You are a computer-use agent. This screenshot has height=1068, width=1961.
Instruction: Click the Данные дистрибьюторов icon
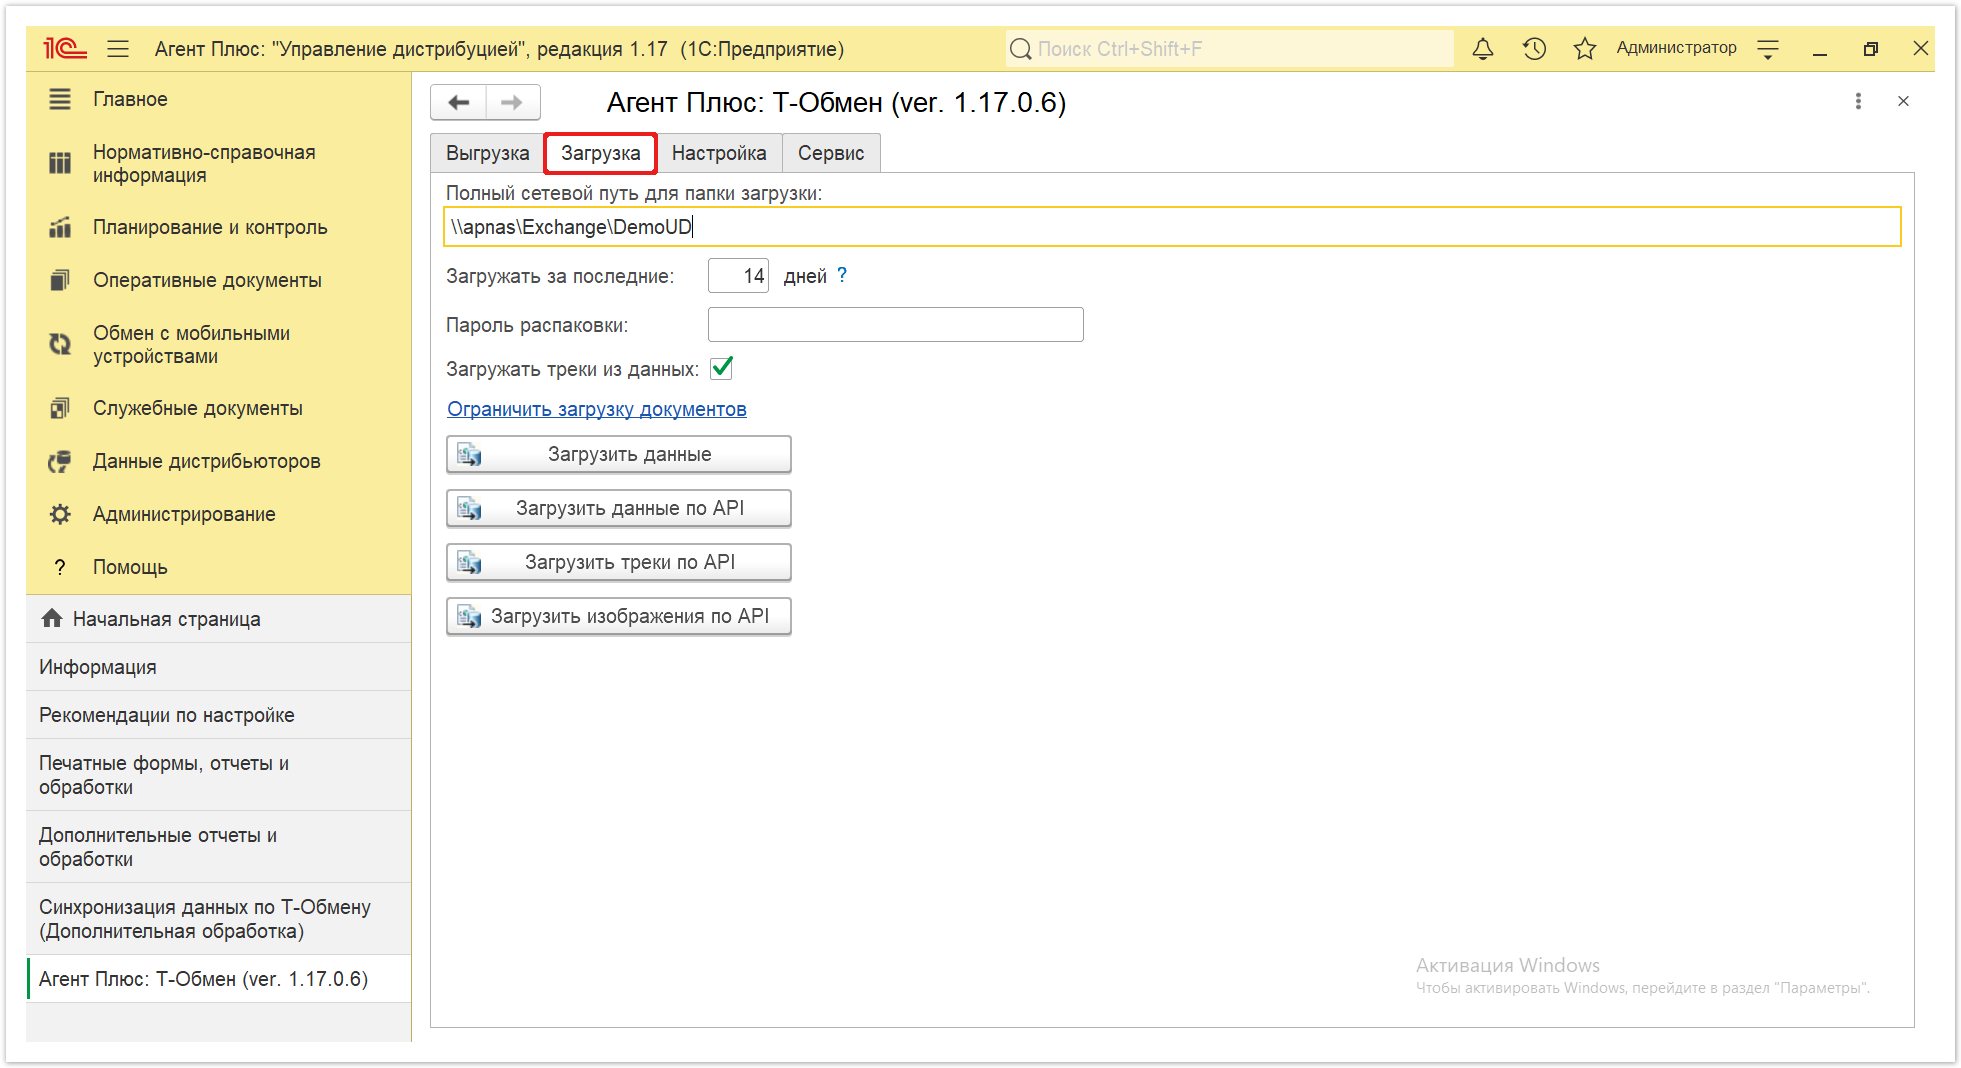[60, 461]
